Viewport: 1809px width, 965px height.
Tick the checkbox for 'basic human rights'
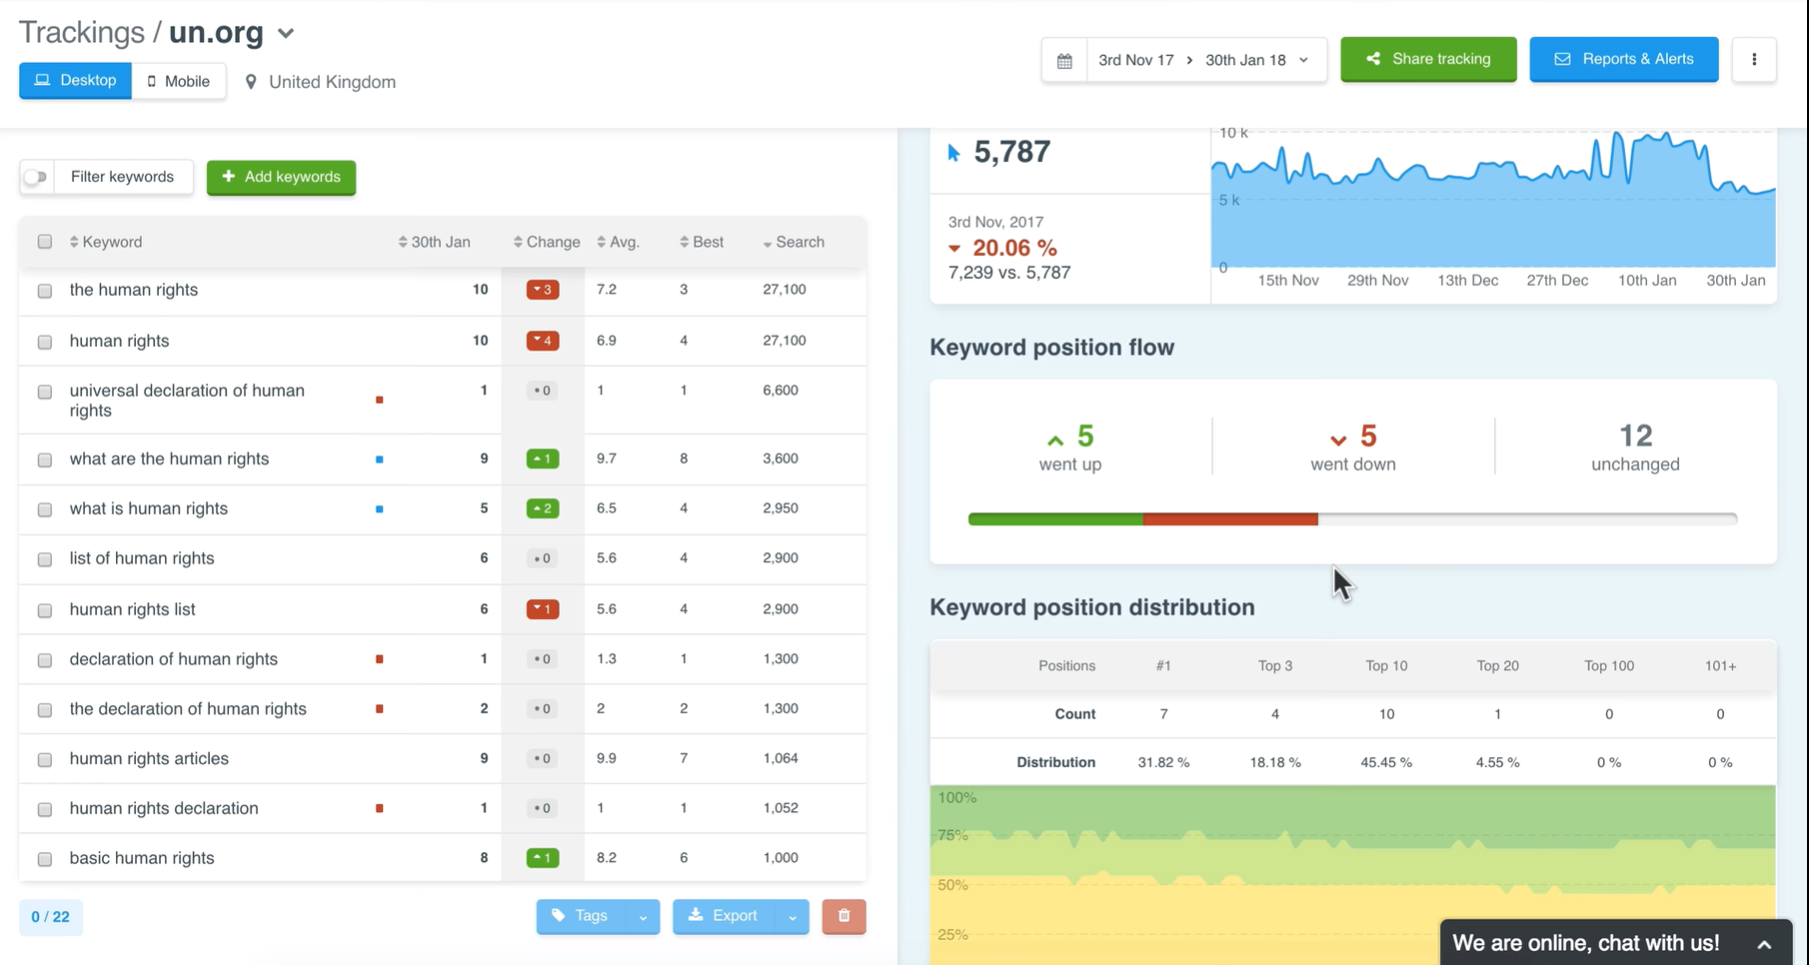coord(45,859)
